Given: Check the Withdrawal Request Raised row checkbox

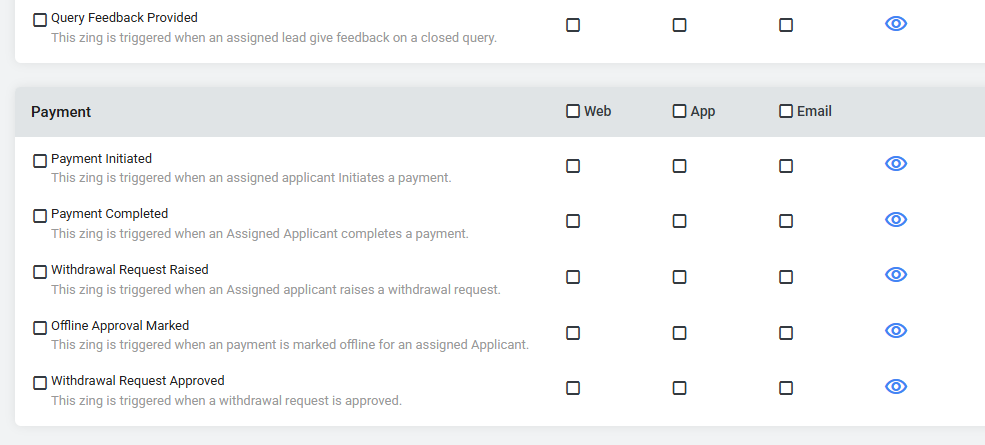Looking at the screenshot, I should pyautogui.click(x=40, y=272).
